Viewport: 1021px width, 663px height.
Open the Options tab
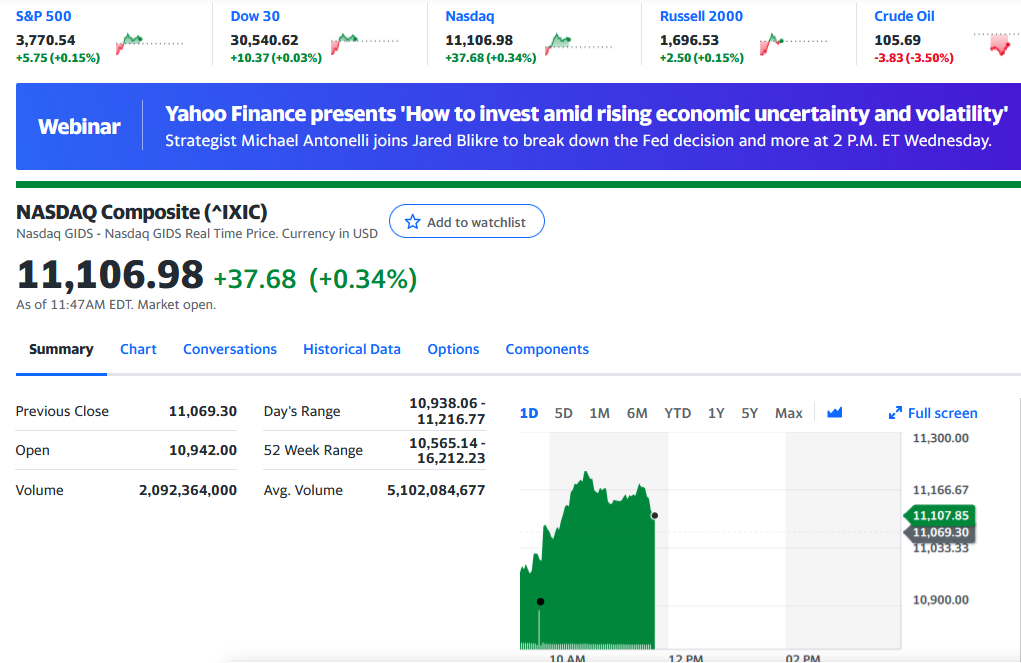pos(453,349)
